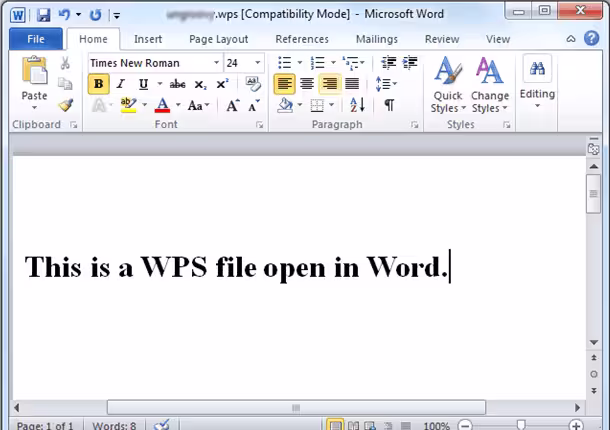Click the Save icon in Quick Access toolbar
The width and height of the screenshot is (610, 430).
pos(44,15)
